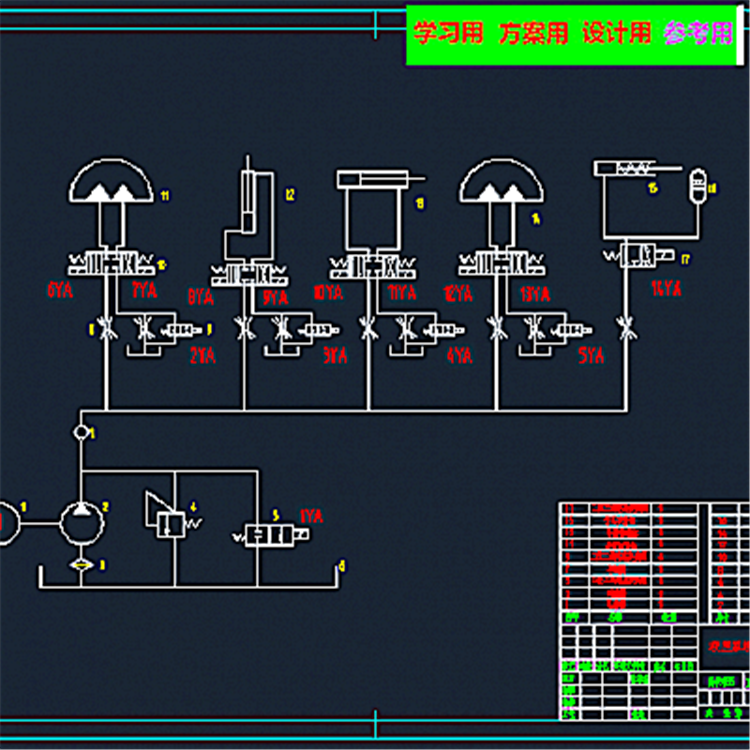Select the 5YA label
This screenshot has height=750, width=750.
[x=591, y=355]
